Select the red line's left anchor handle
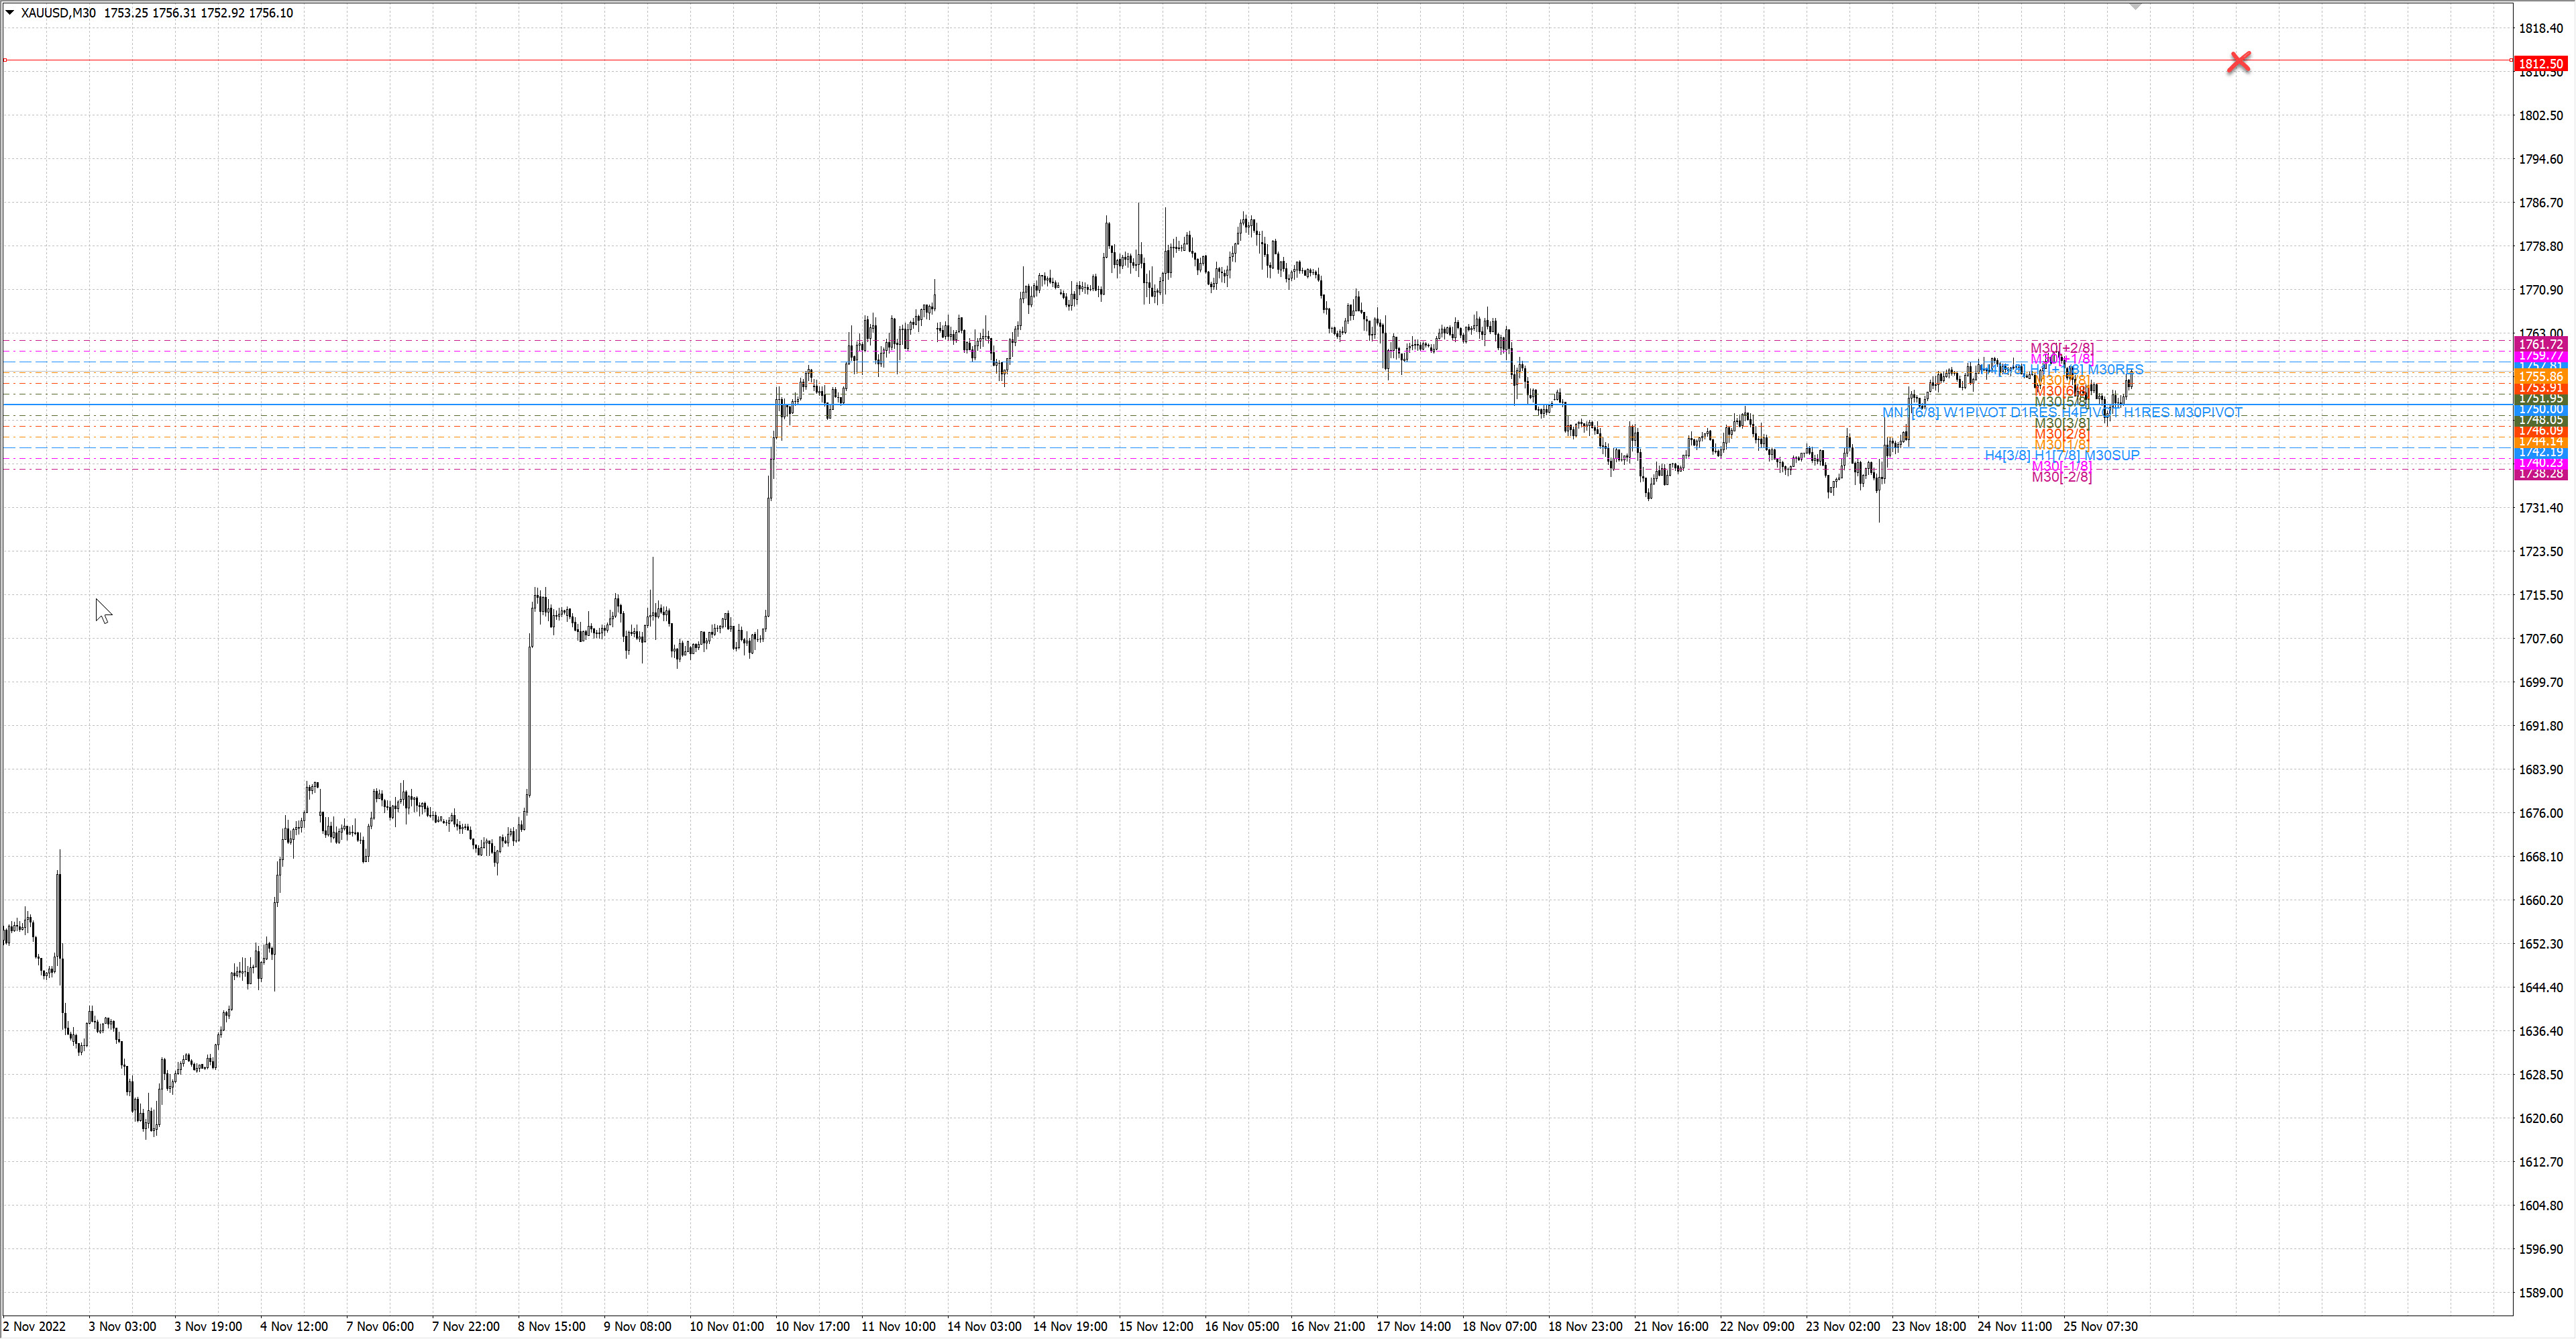2576x1339 pixels. point(5,60)
